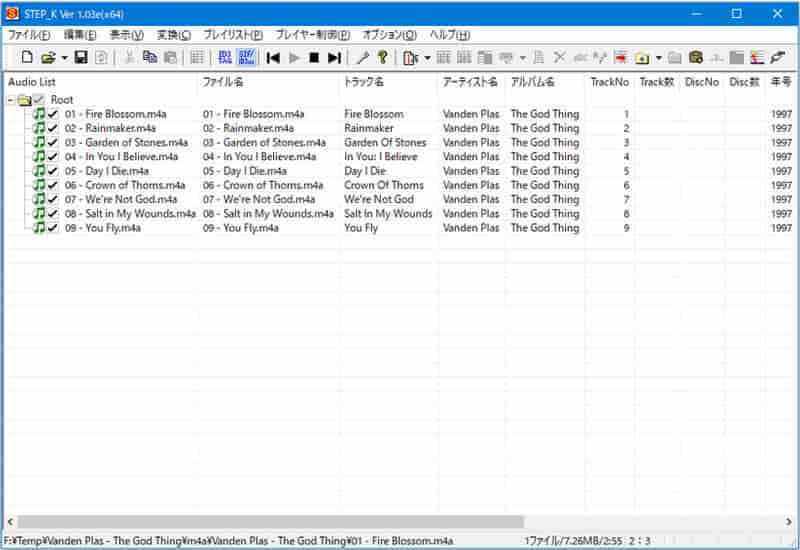The image size is (800, 550).
Task: Toggle the Root folder checkbox
Action: 39,100
